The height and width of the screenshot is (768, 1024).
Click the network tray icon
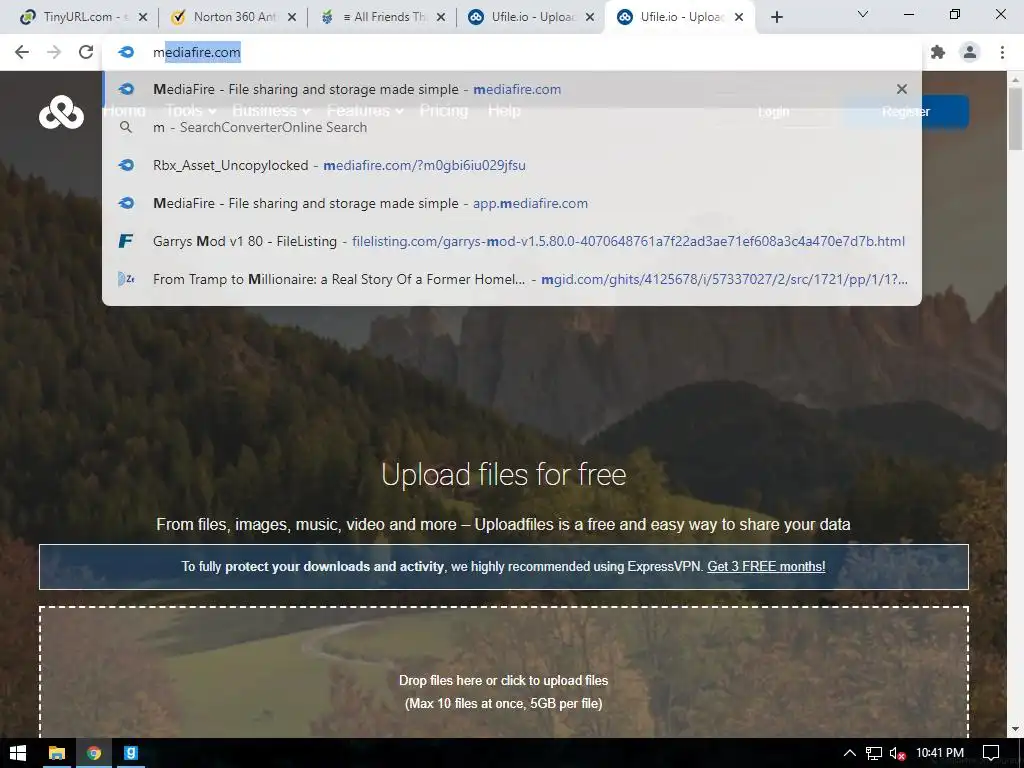click(873, 753)
